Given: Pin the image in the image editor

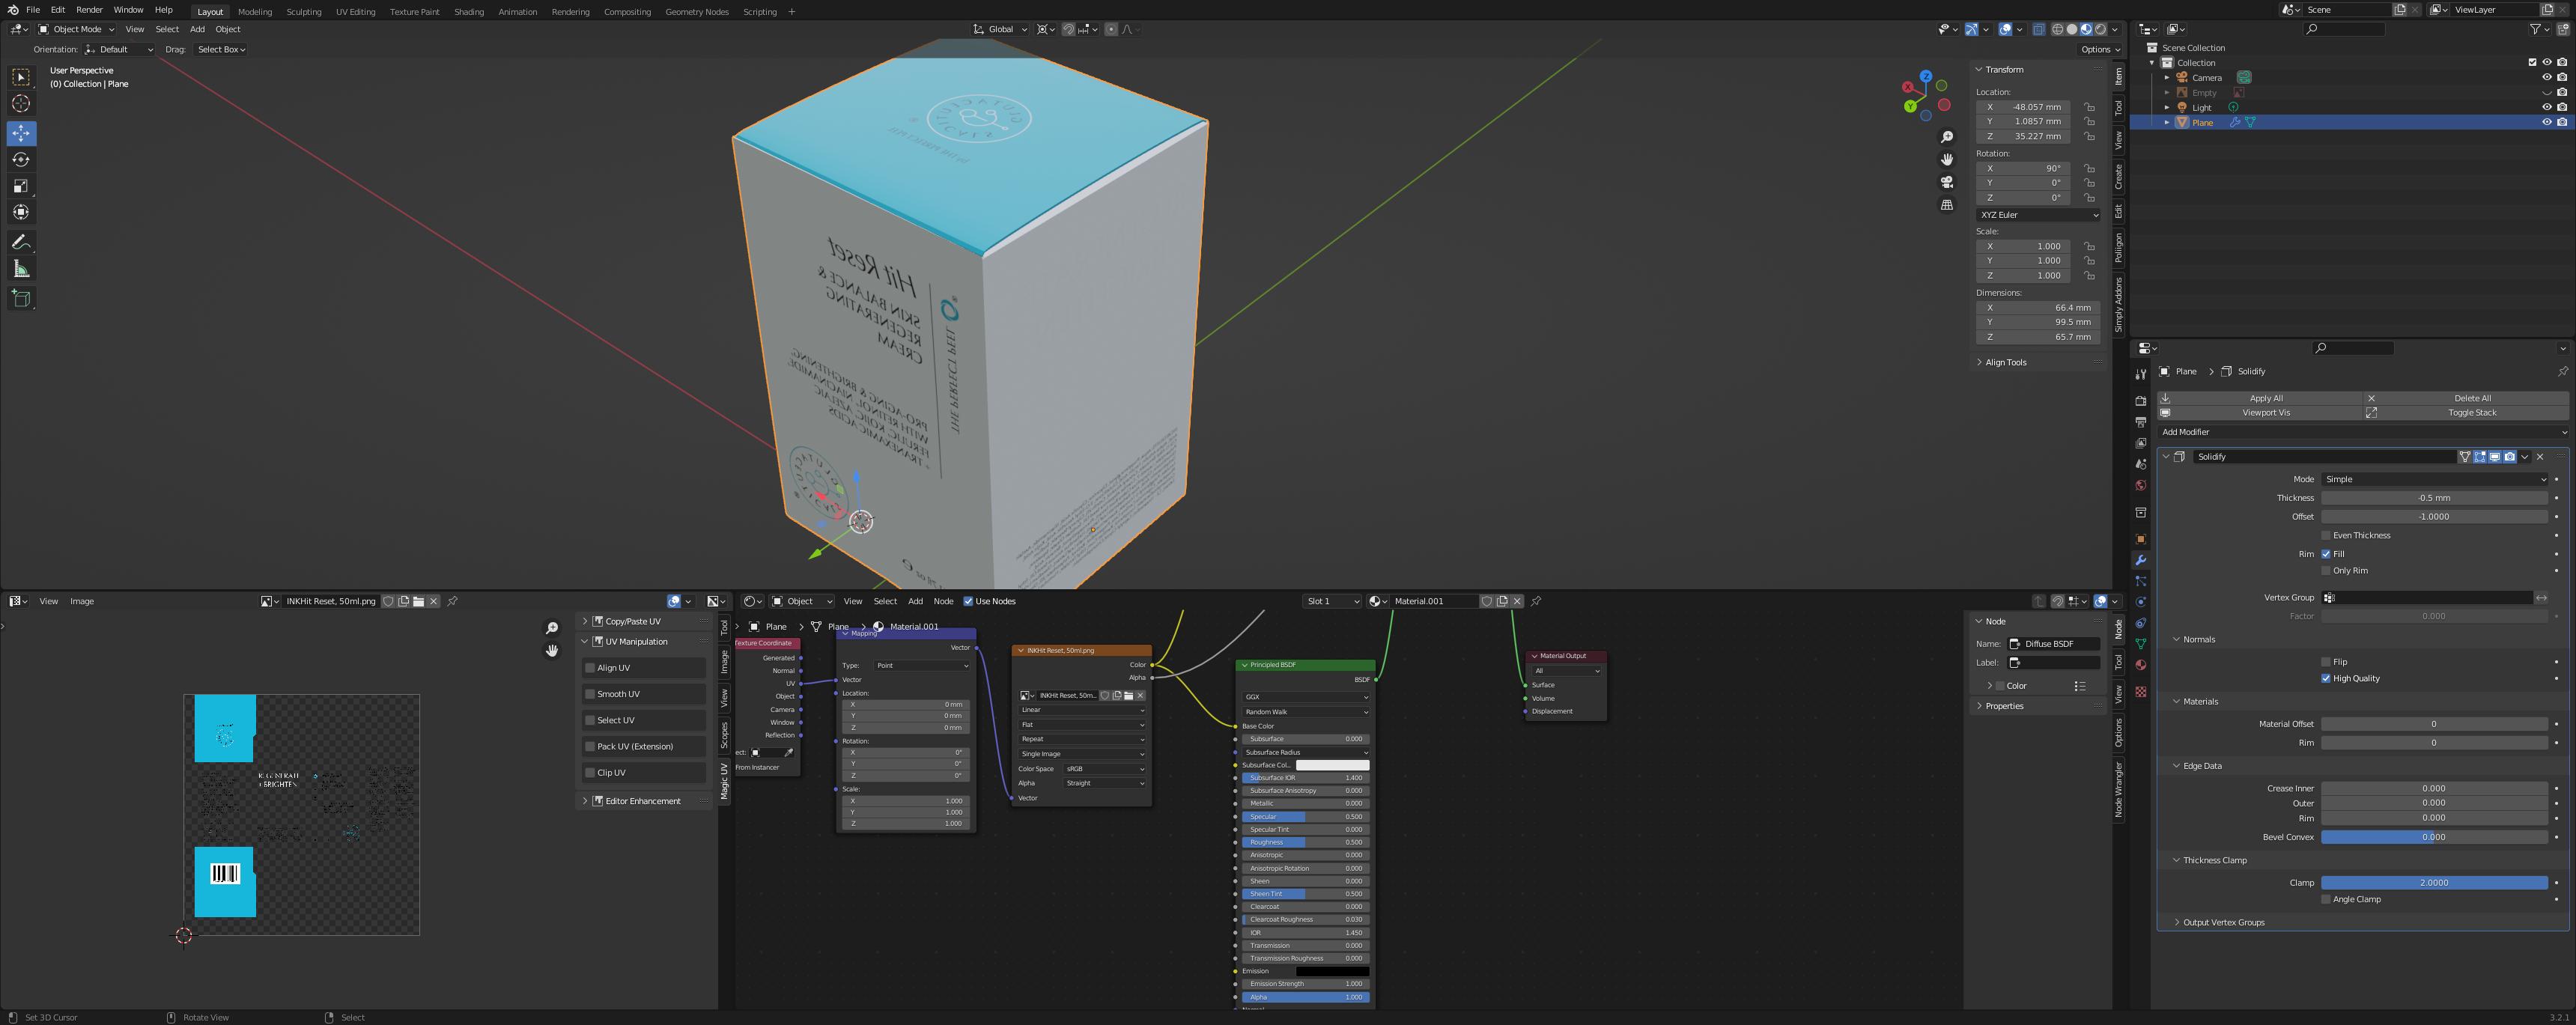Looking at the screenshot, I should (x=452, y=601).
